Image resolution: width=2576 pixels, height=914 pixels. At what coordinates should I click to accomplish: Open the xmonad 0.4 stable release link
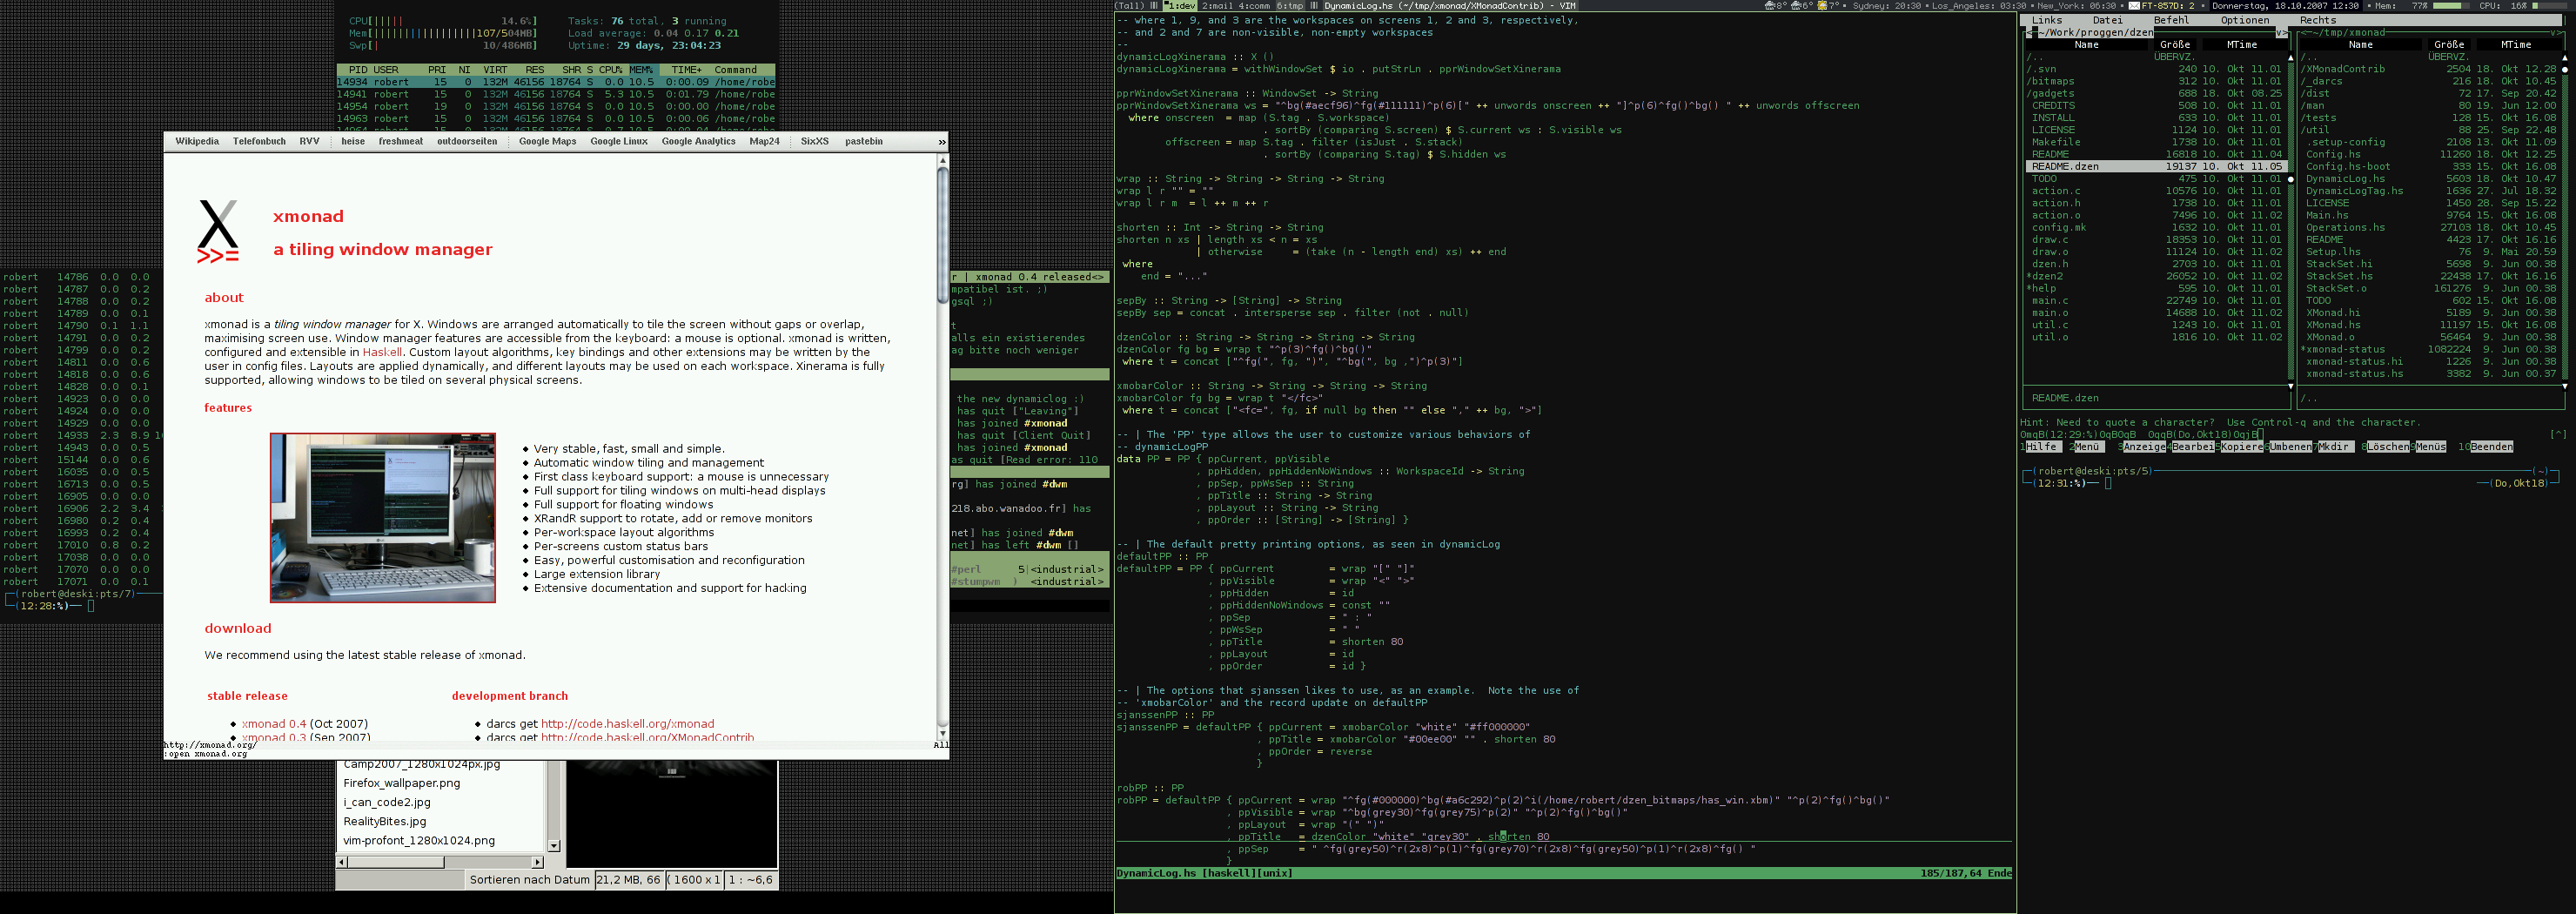pyautogui.click(x=274, y=723)
